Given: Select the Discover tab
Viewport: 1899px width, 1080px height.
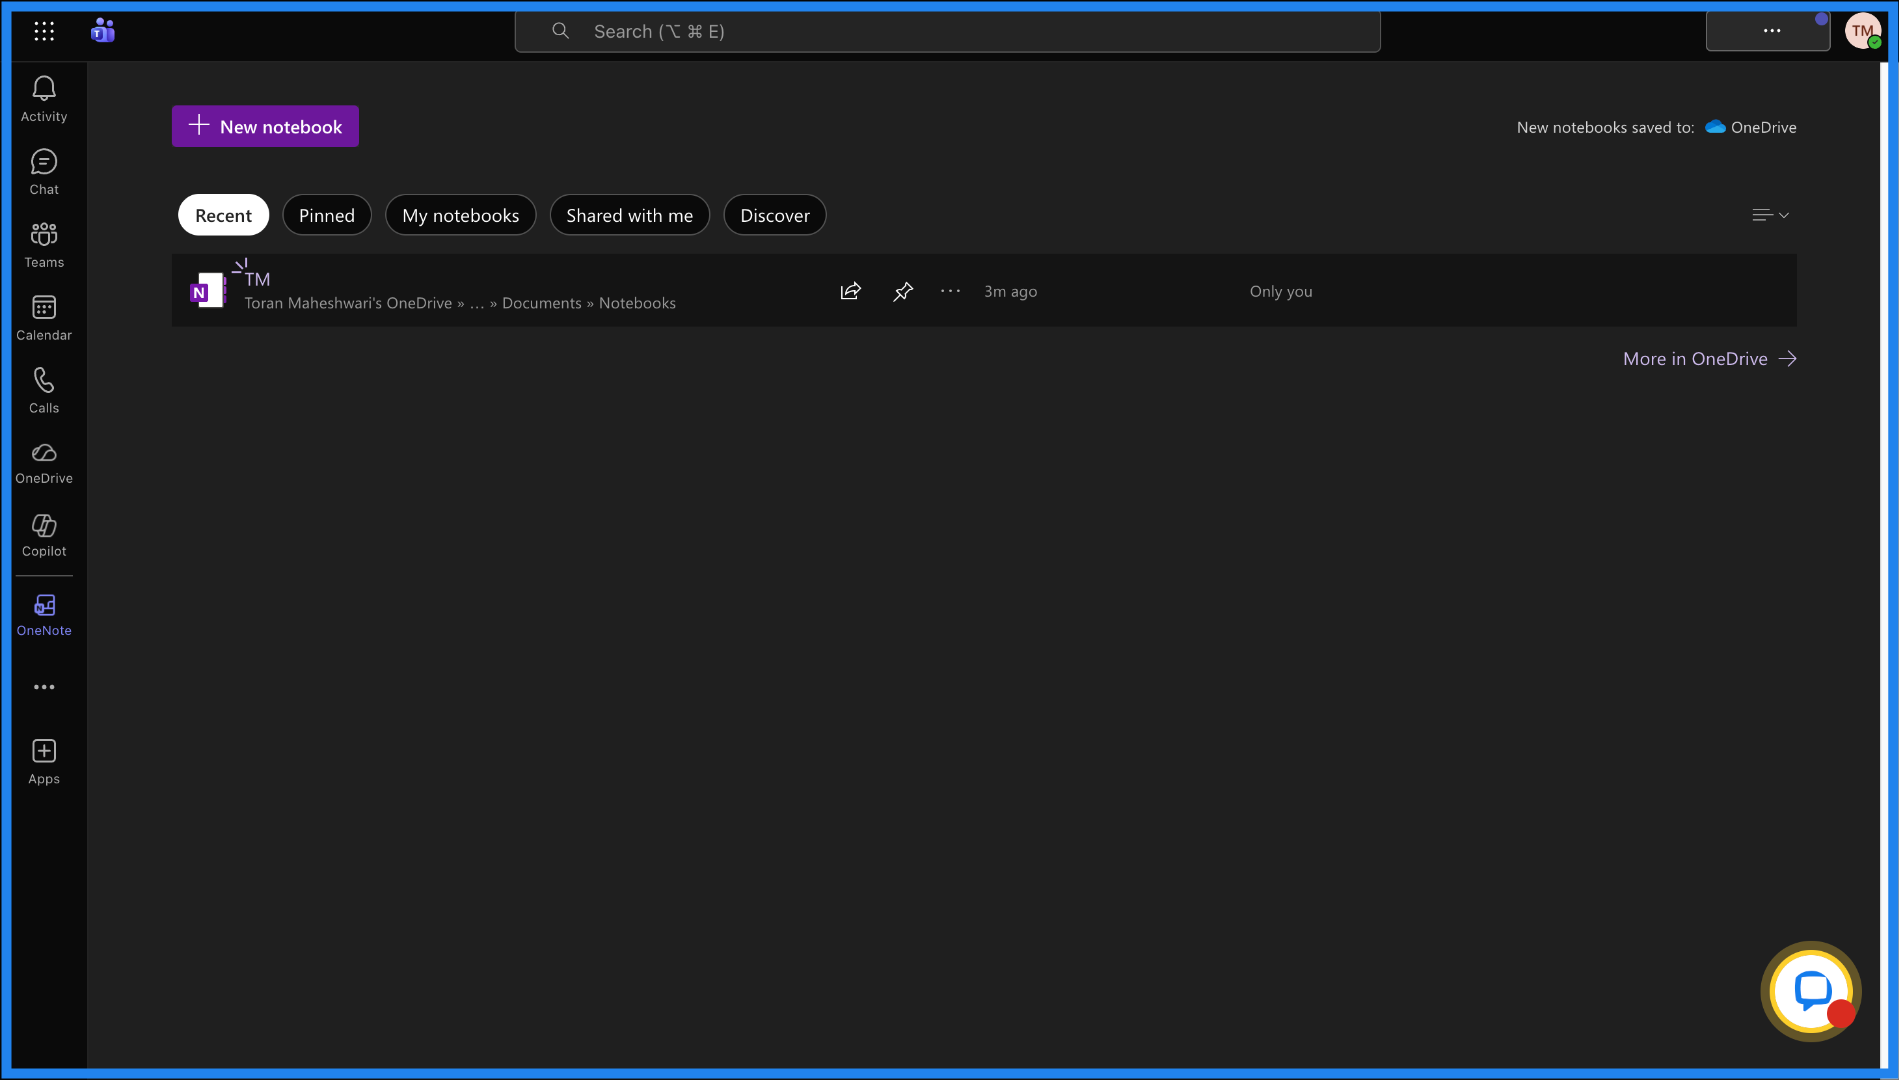Looking at the screenshot, I should 775,215.
